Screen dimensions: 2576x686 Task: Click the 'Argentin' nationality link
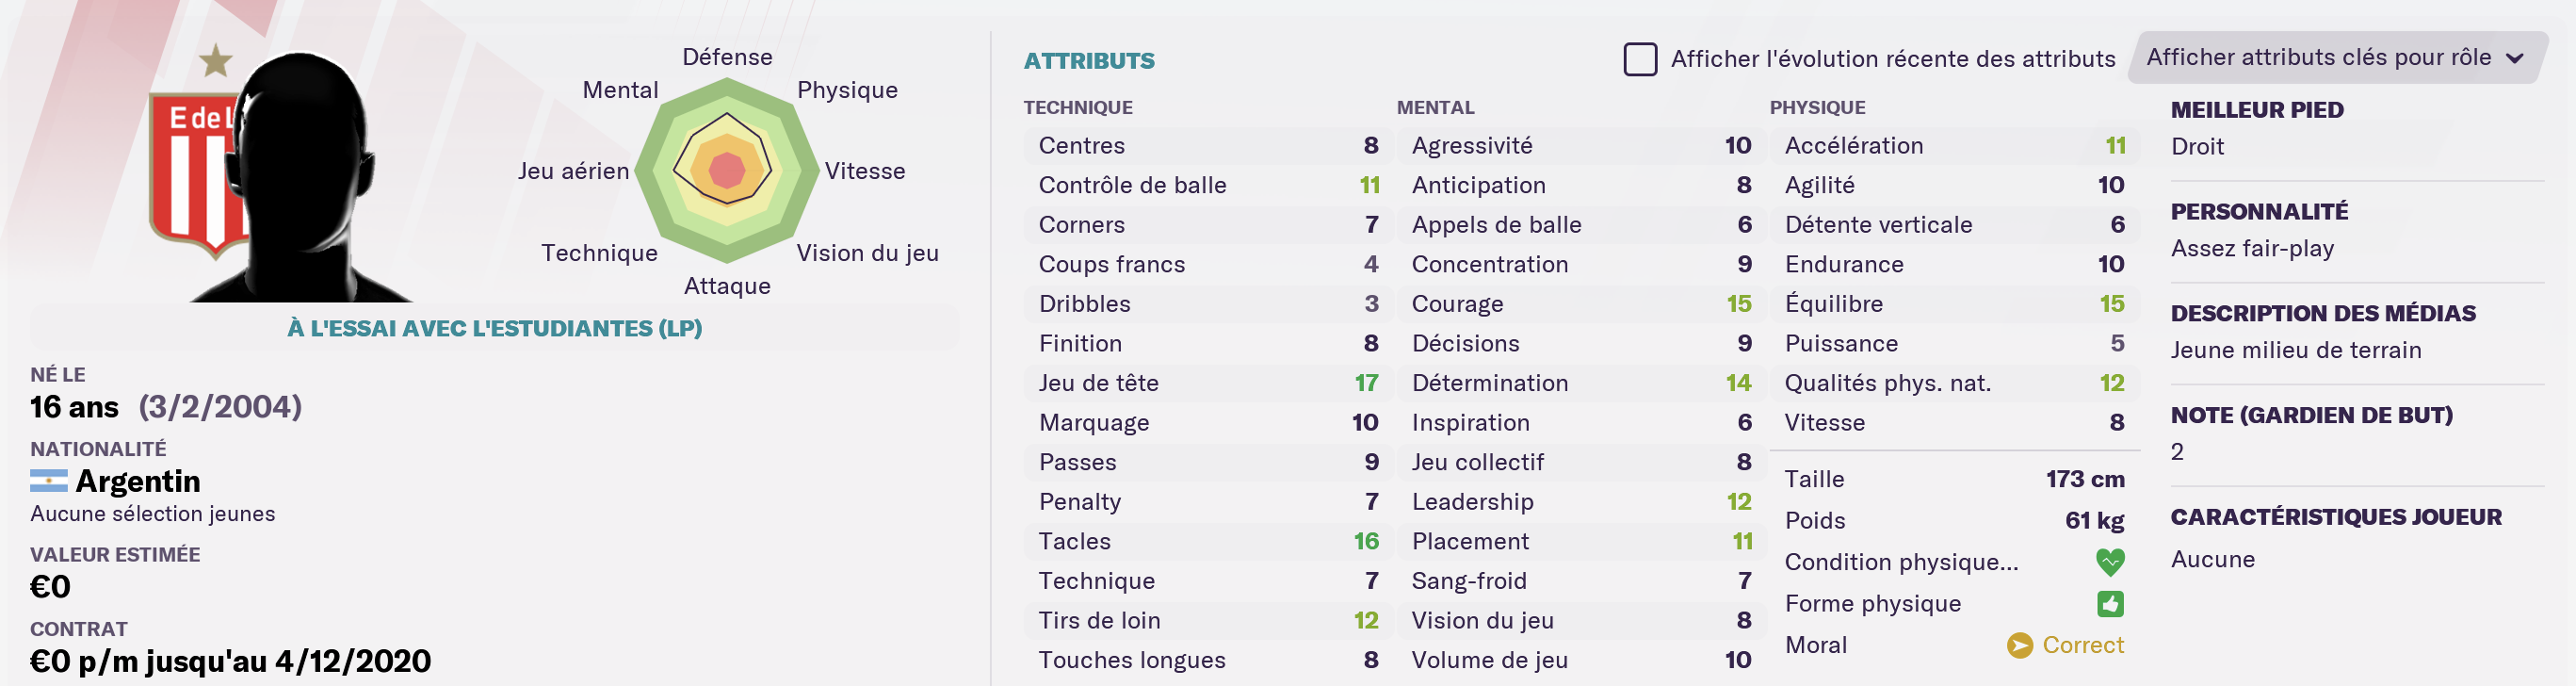coord(138,482)
